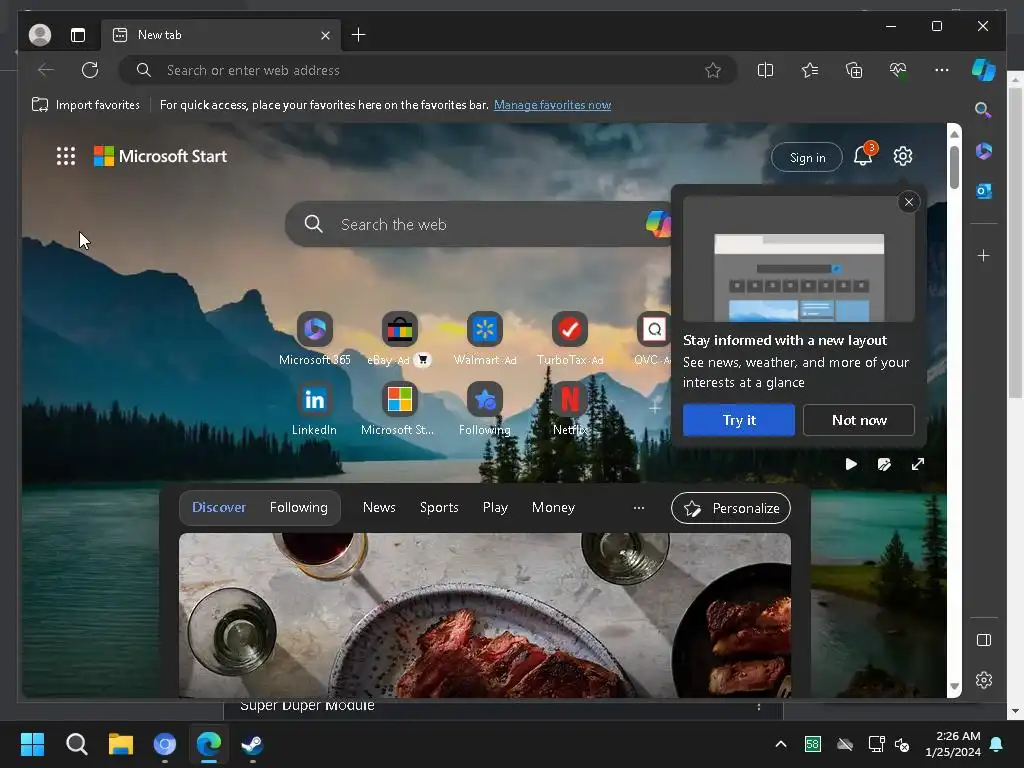Screen dimensions: 1024x768
Task: Open the taskbar clock and date
Action: [953, 744]
